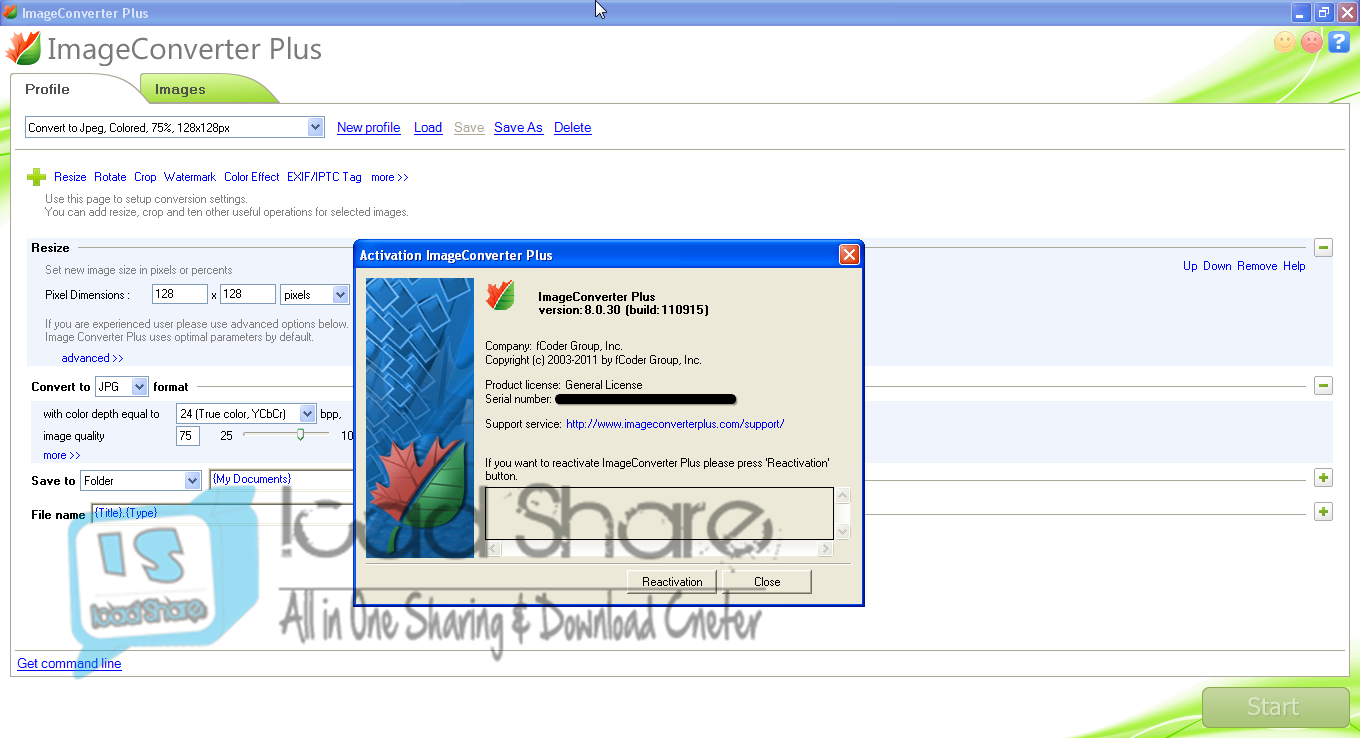Move Resize section Up
The width and height of the screenshot is (1360, 738).
1190,266
